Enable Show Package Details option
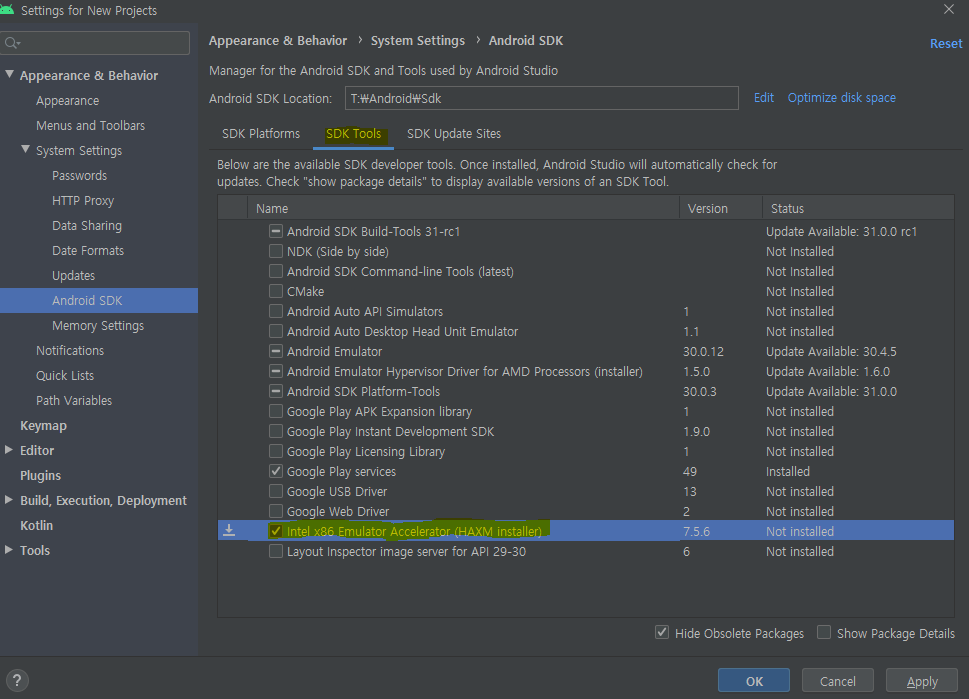This screenshot has height=699, width=969. click(x=824, y=632)
